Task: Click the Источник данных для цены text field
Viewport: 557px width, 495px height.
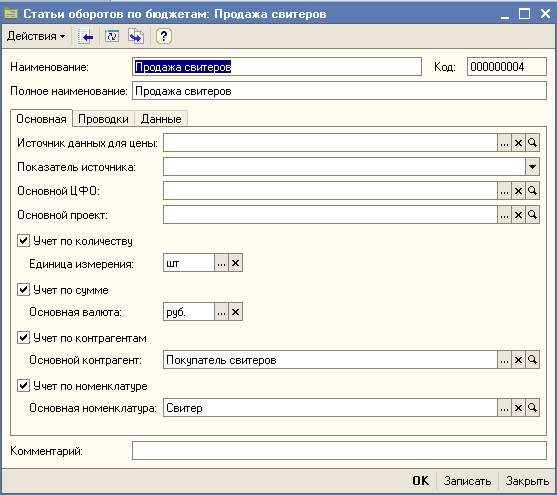Action: click(x=330, y=143)
